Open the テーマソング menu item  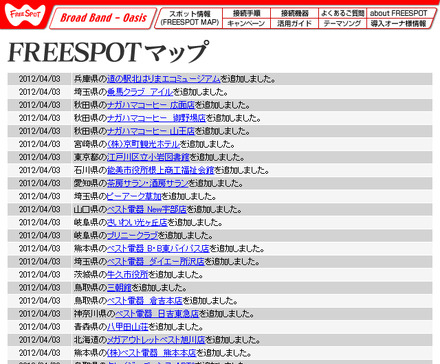[x=342, y=24]
